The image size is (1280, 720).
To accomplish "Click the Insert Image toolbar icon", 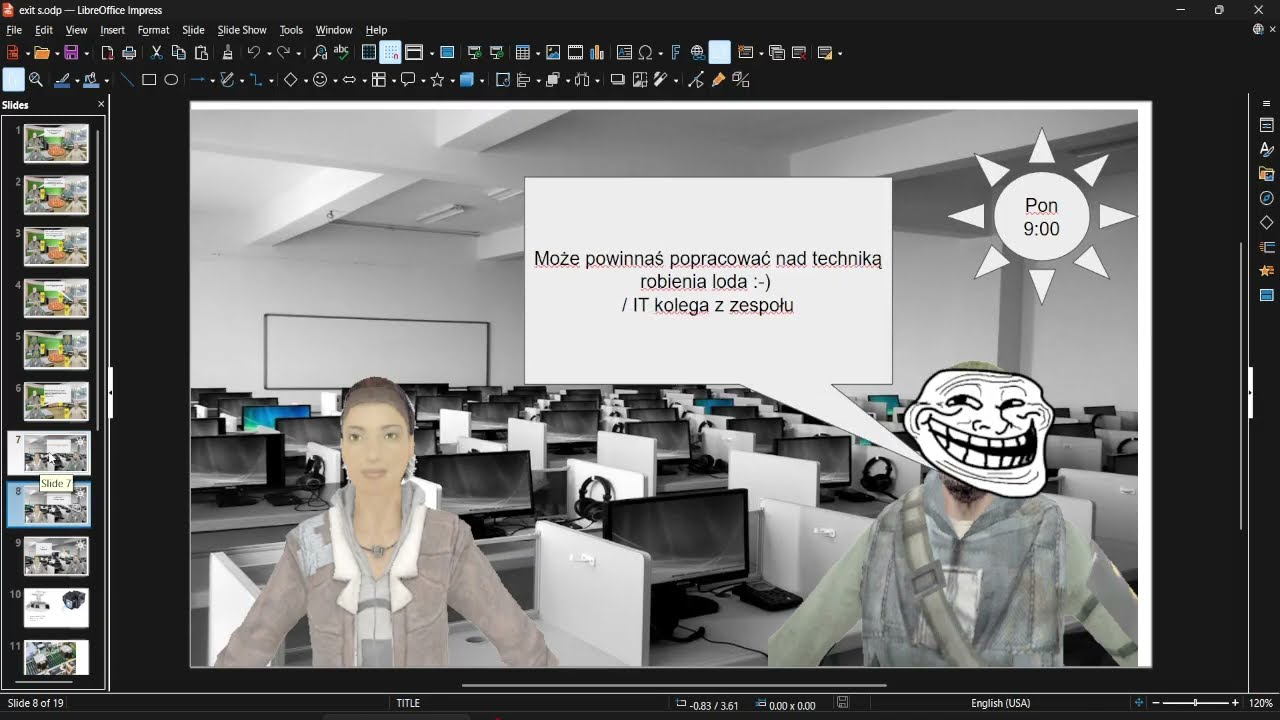I will point(553,53).
